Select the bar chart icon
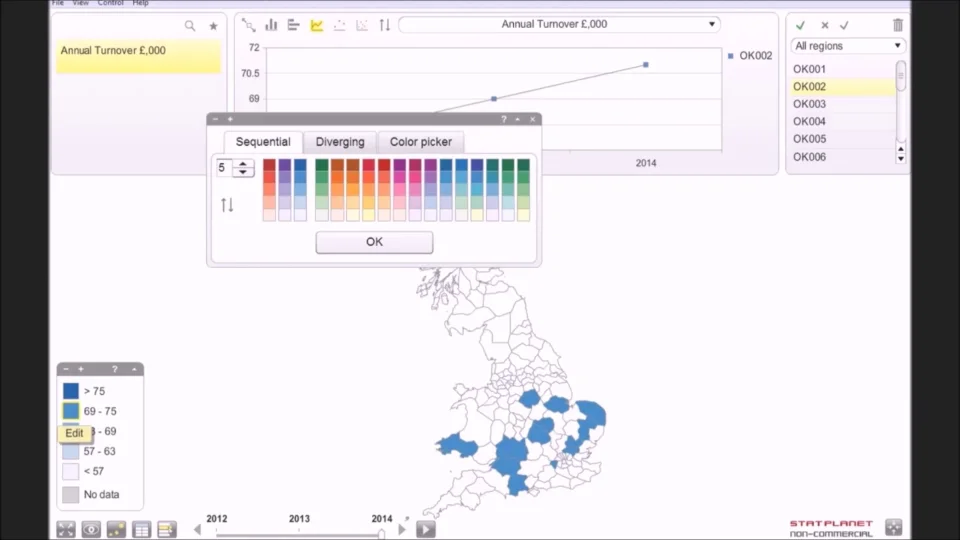Screen dimensions: 960x540 click(x=271, y=25)
